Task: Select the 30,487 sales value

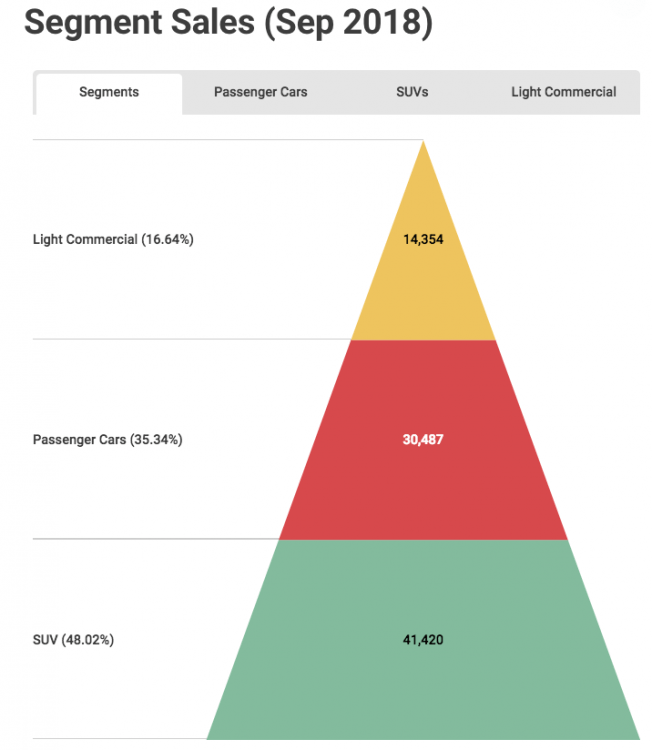Action: 423,439
